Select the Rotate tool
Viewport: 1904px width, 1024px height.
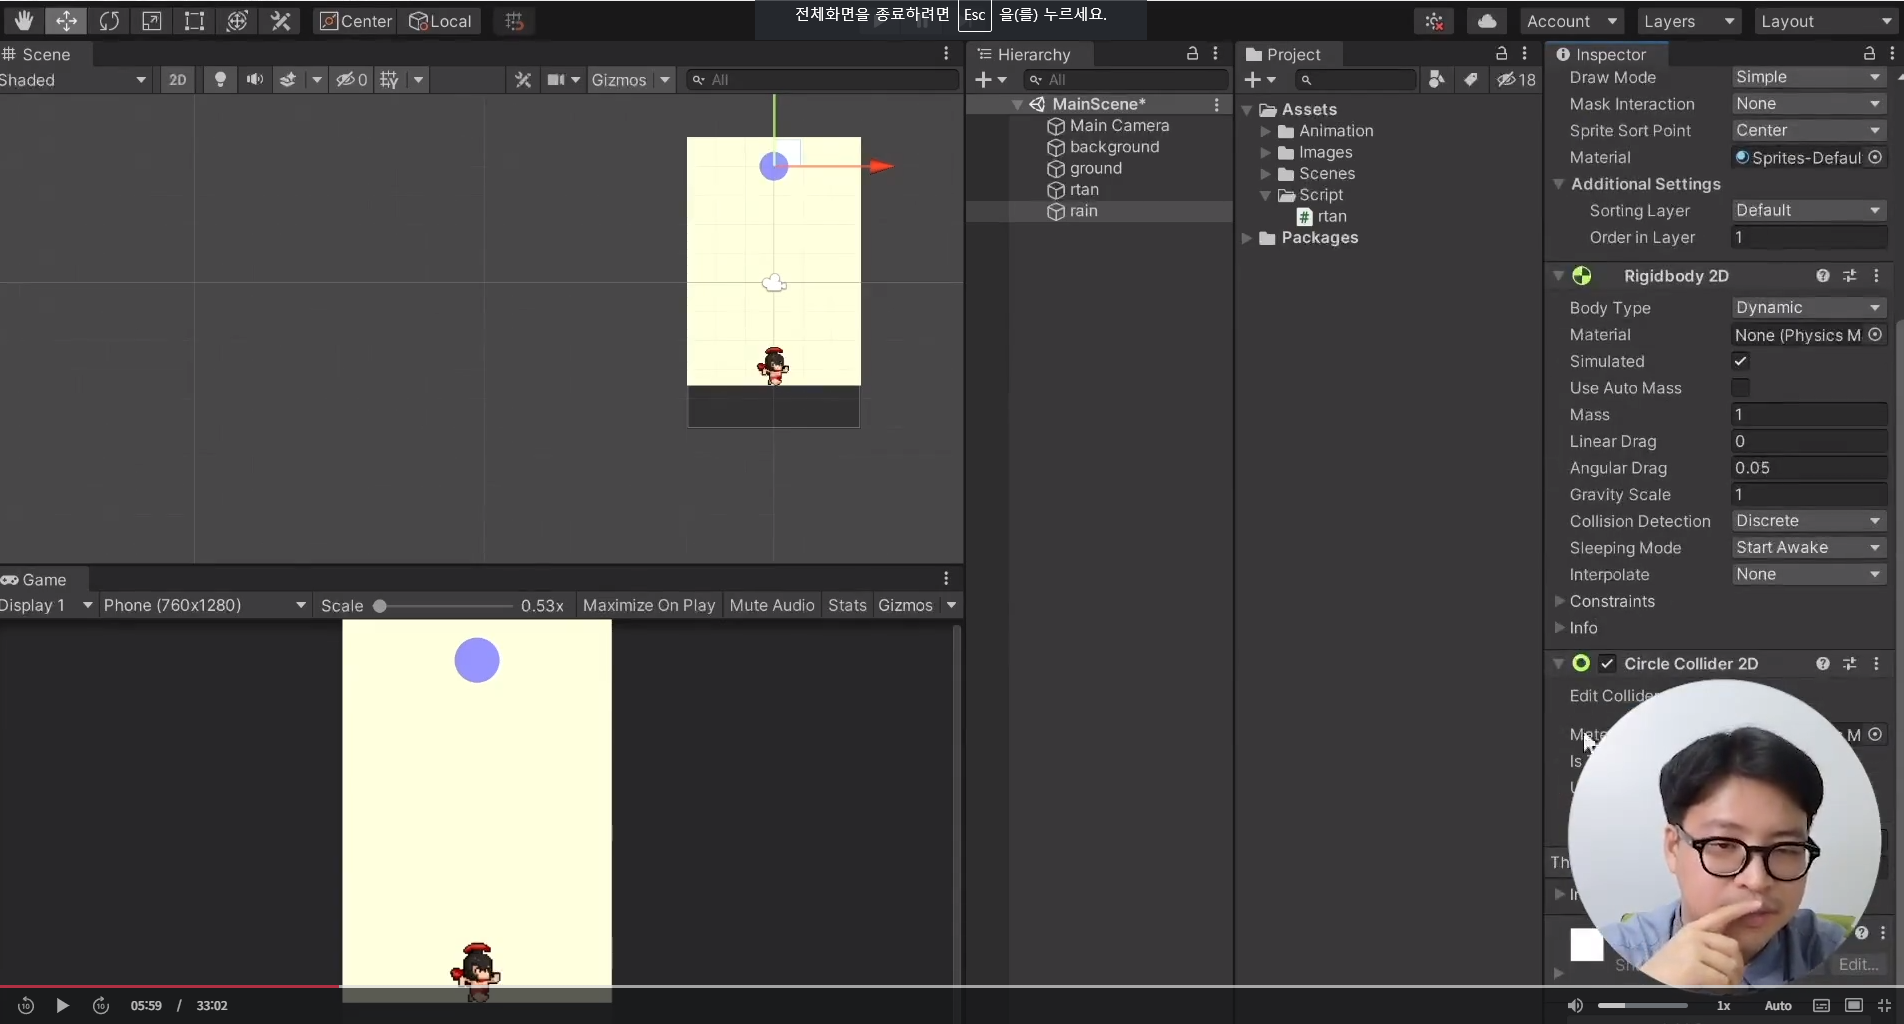109,21
